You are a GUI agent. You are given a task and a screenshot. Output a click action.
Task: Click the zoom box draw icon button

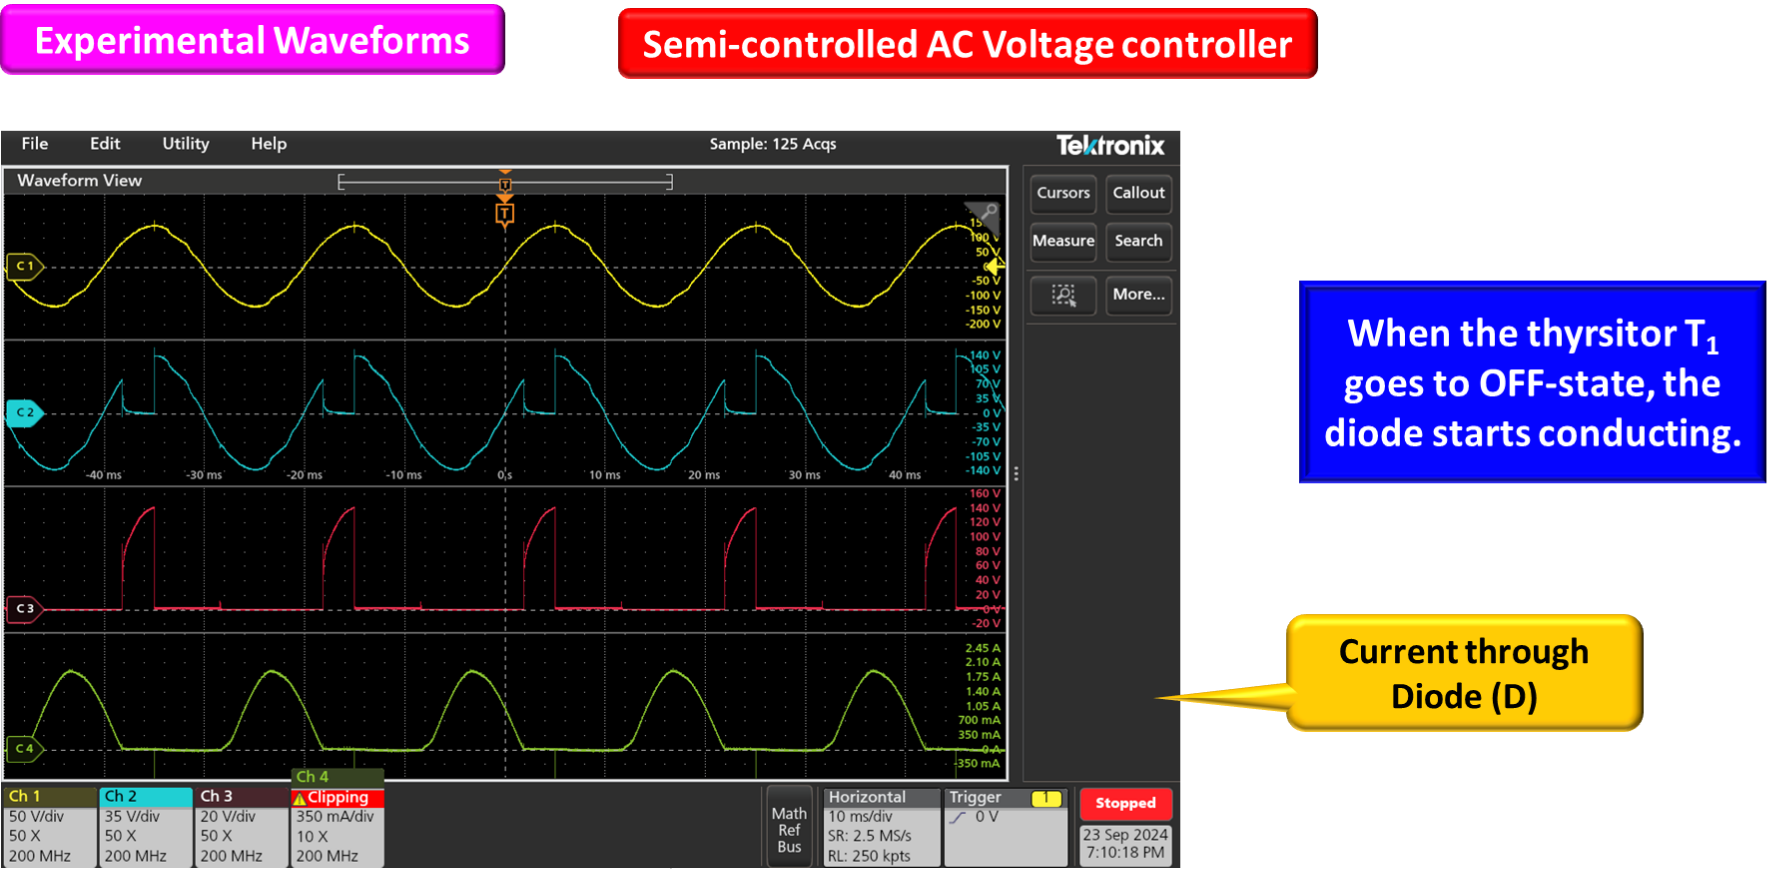[1063, 295]
